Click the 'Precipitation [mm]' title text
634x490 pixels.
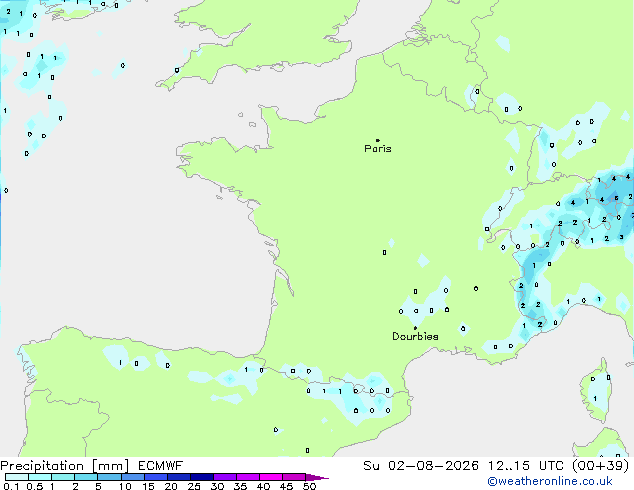(x=65, y=466)
